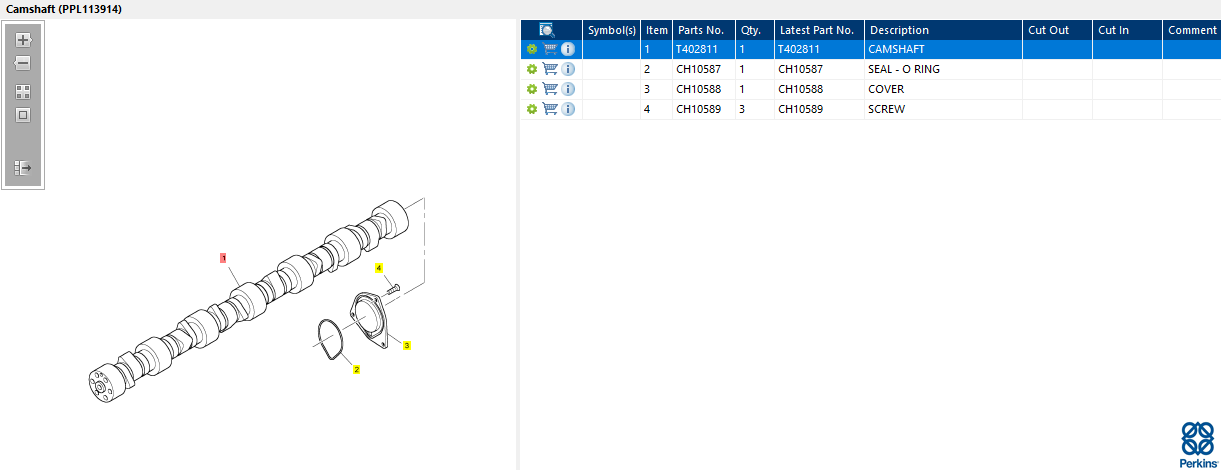Zoom in on the camshaft diagram
Image resolution: width=1221 pixels, height=470 pixels.
pos(23,41)
